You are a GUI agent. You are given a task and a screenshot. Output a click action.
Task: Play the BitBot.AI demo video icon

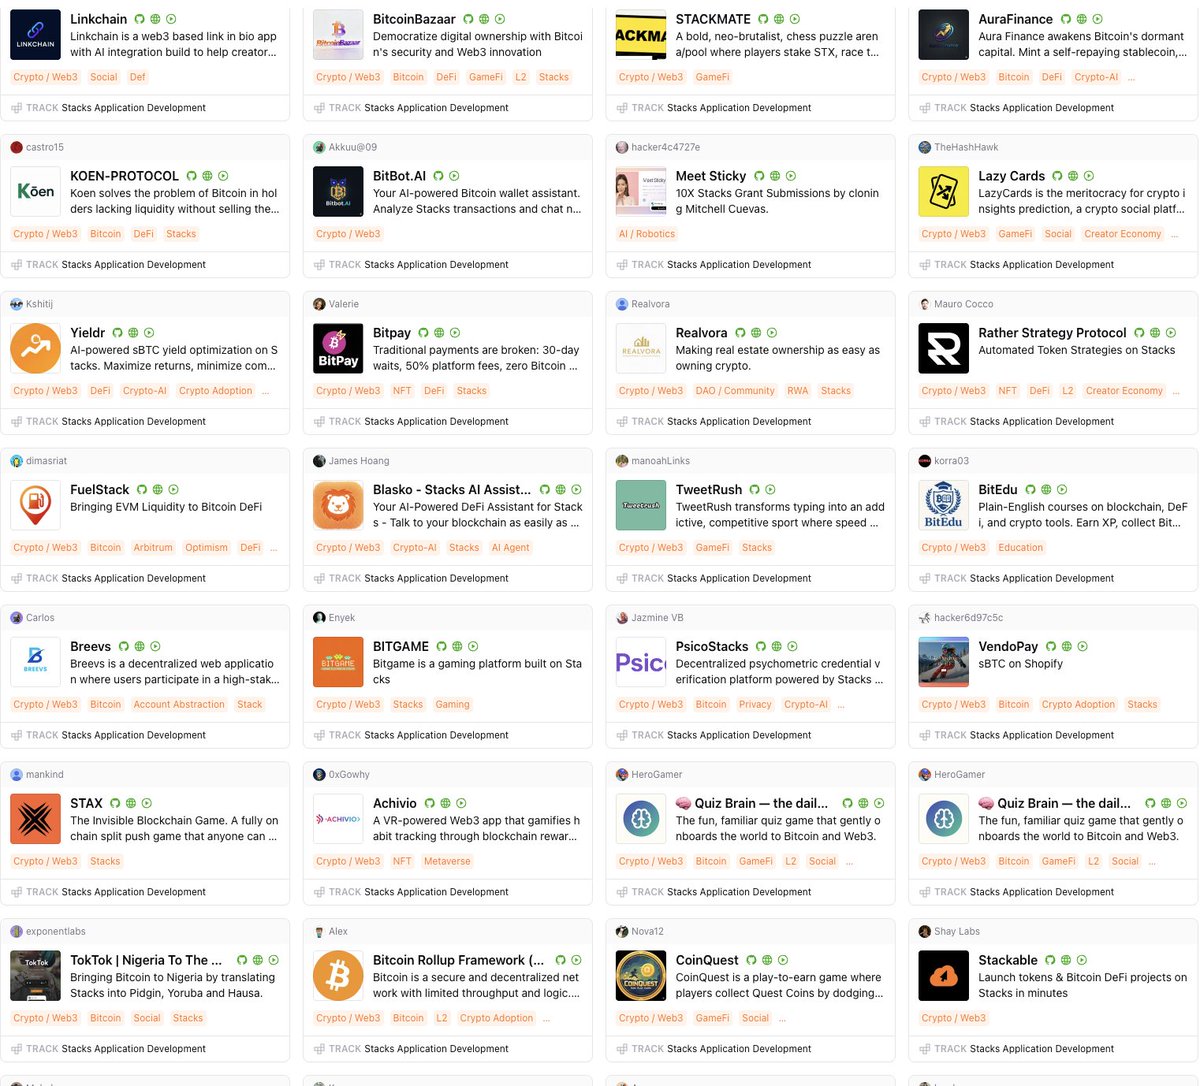click(454, 176)
